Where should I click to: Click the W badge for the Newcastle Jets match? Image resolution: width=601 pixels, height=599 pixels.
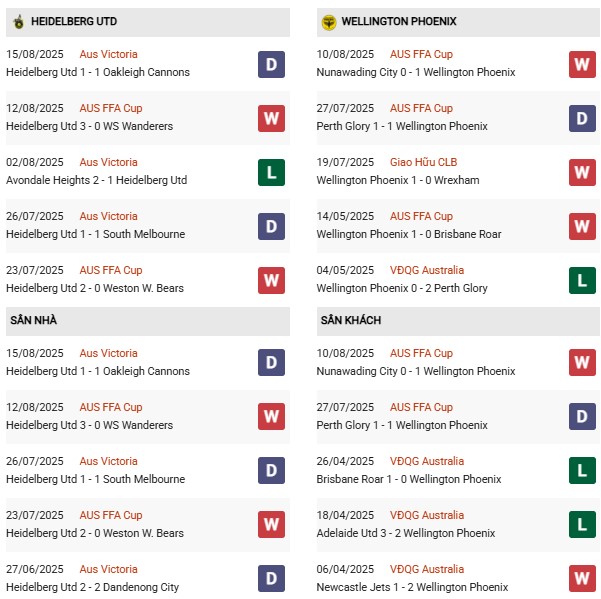583,579
